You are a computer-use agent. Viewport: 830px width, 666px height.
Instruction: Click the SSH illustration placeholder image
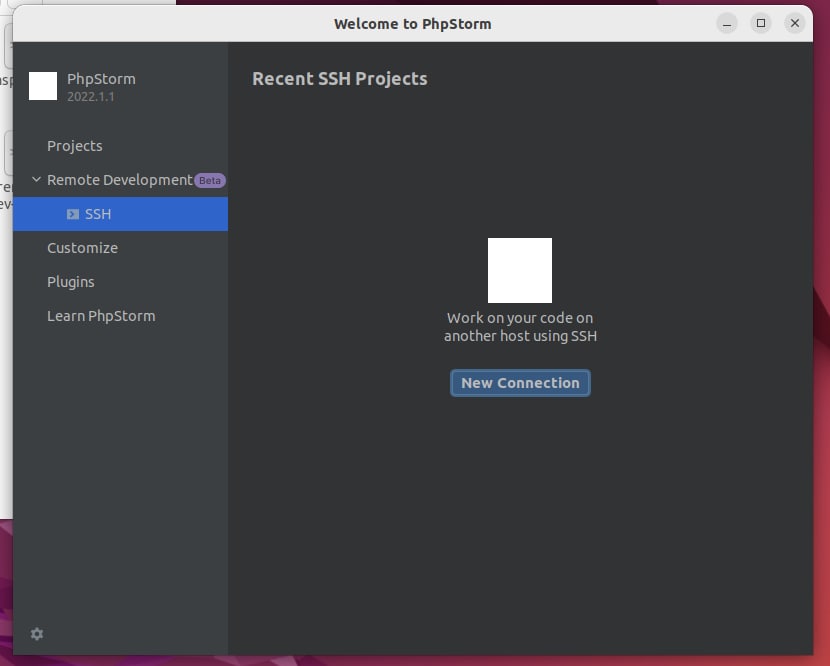coord(519,270)
